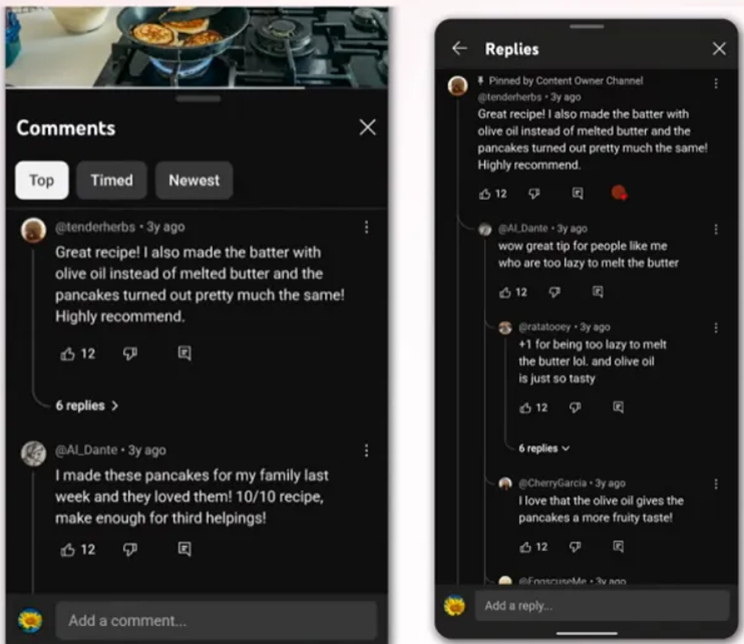Toggle dislike on @AI_Dante reply in Replies panel
The image size is (744, 644).
click(x=554, y=292)
